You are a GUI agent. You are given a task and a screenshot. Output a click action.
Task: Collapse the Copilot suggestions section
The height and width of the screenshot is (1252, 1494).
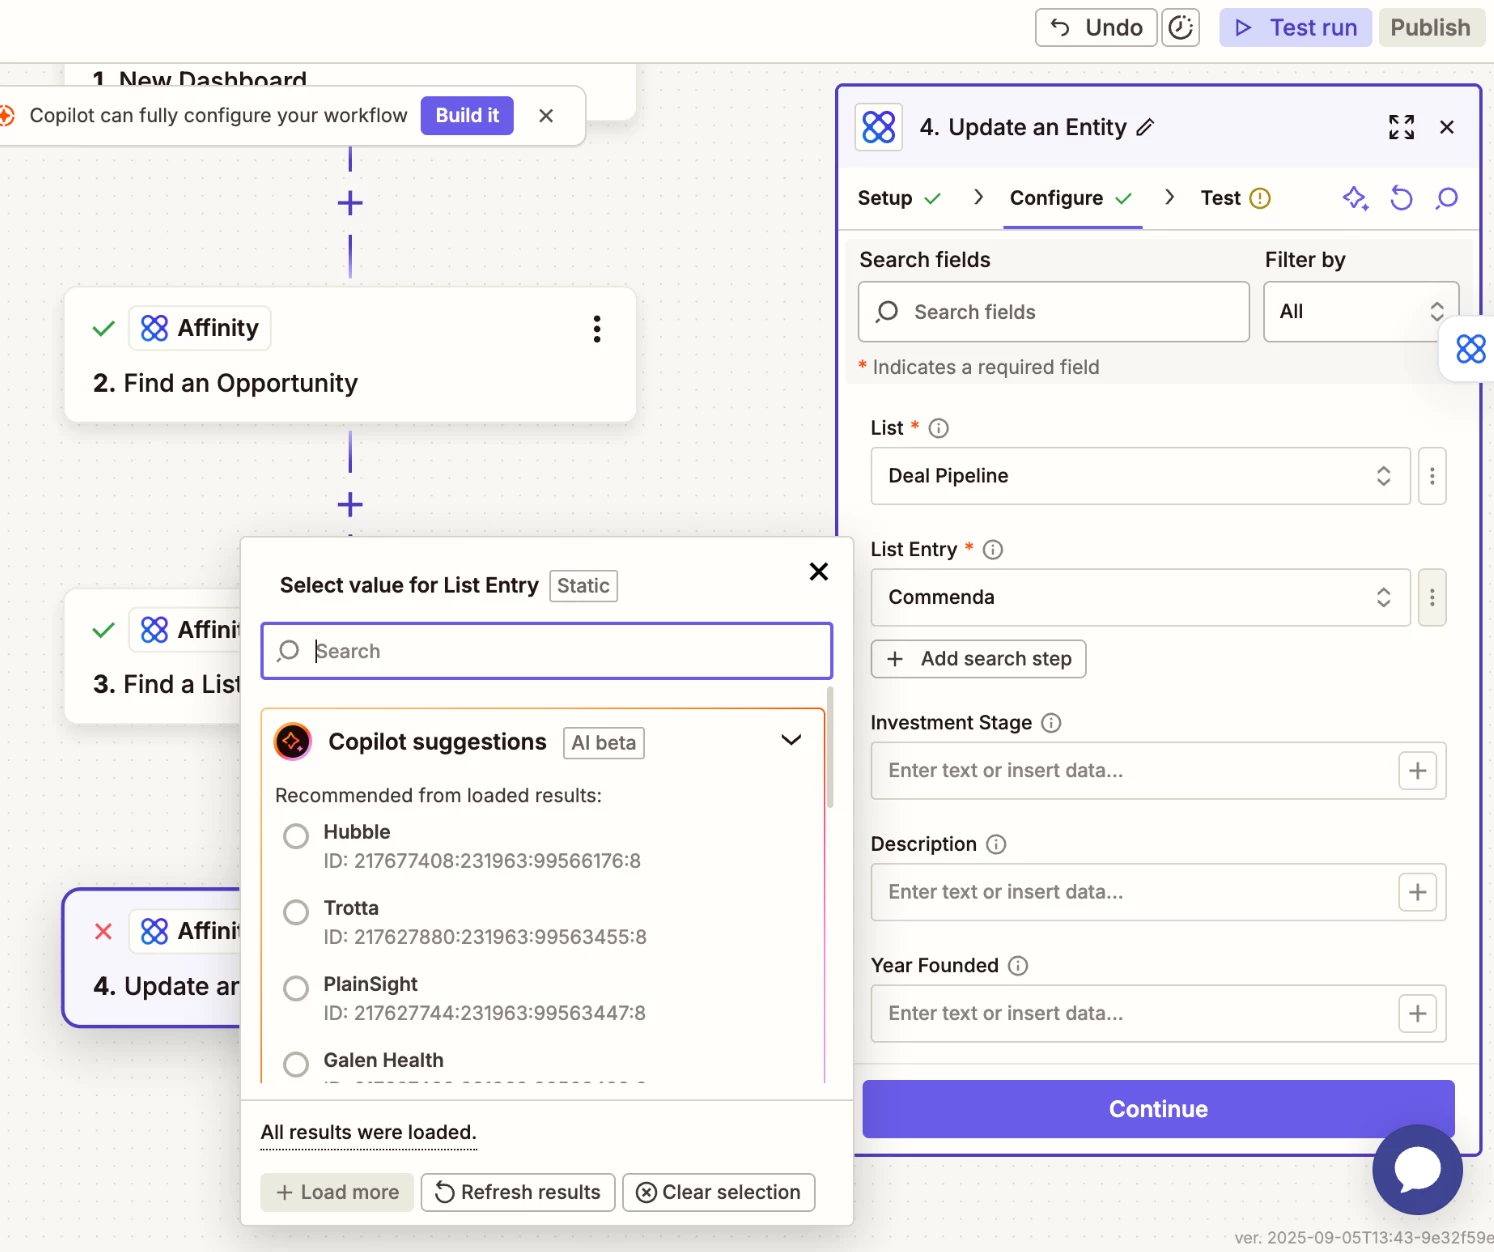[791, 740]
